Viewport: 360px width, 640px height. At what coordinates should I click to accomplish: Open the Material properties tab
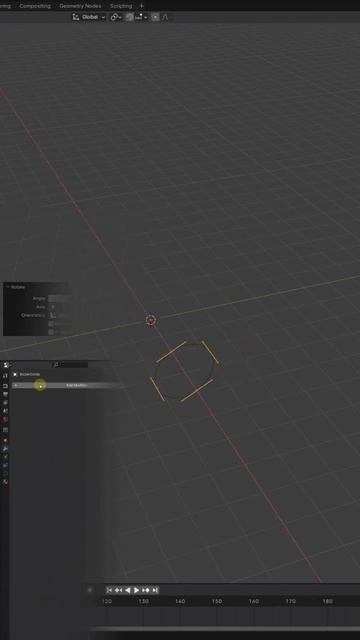[5, 482]
